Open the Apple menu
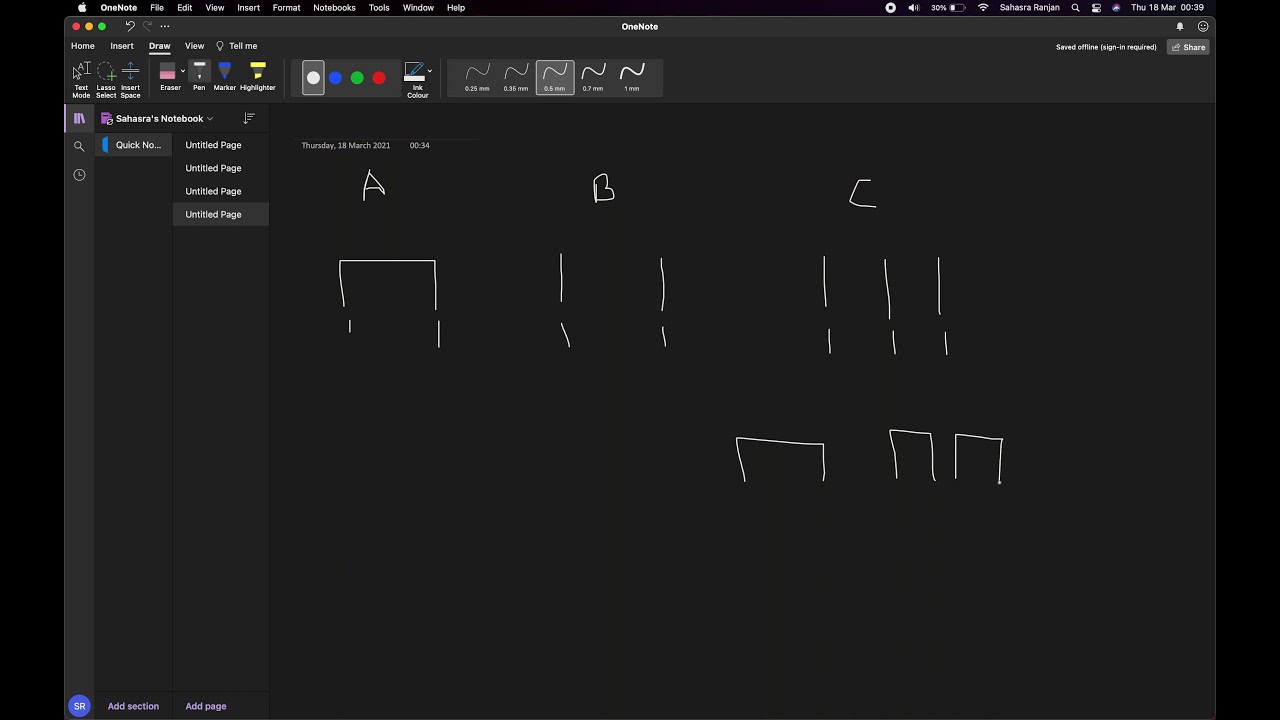 [82, 7]
